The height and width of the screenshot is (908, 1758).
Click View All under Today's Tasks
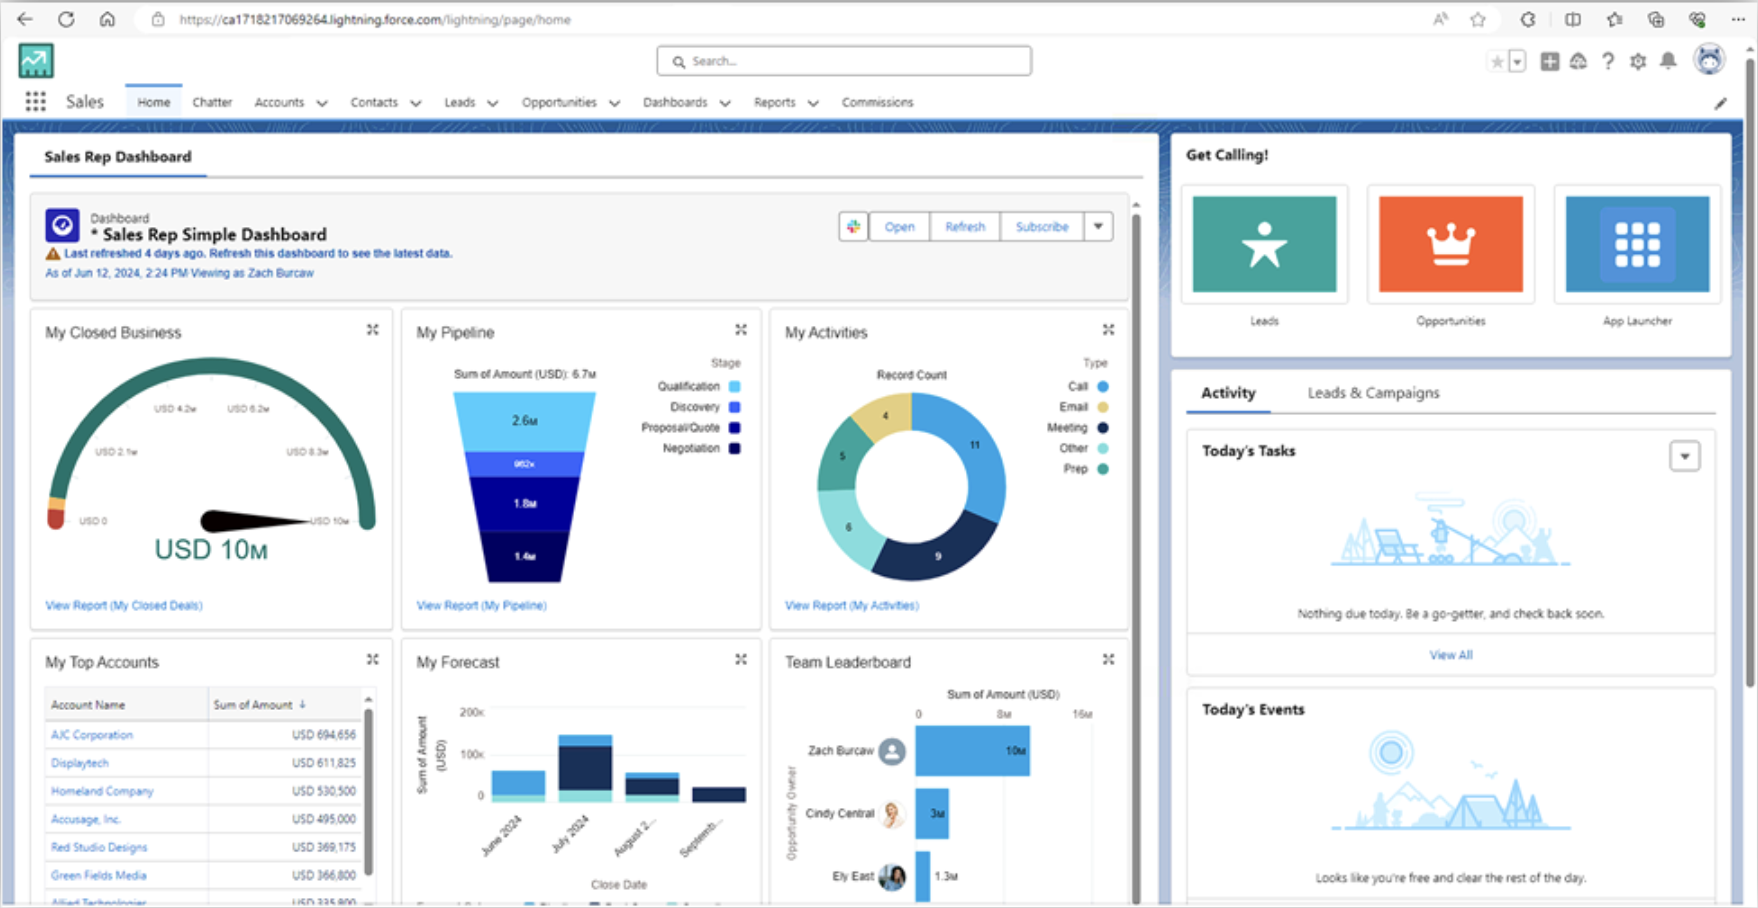[1450, 655]
